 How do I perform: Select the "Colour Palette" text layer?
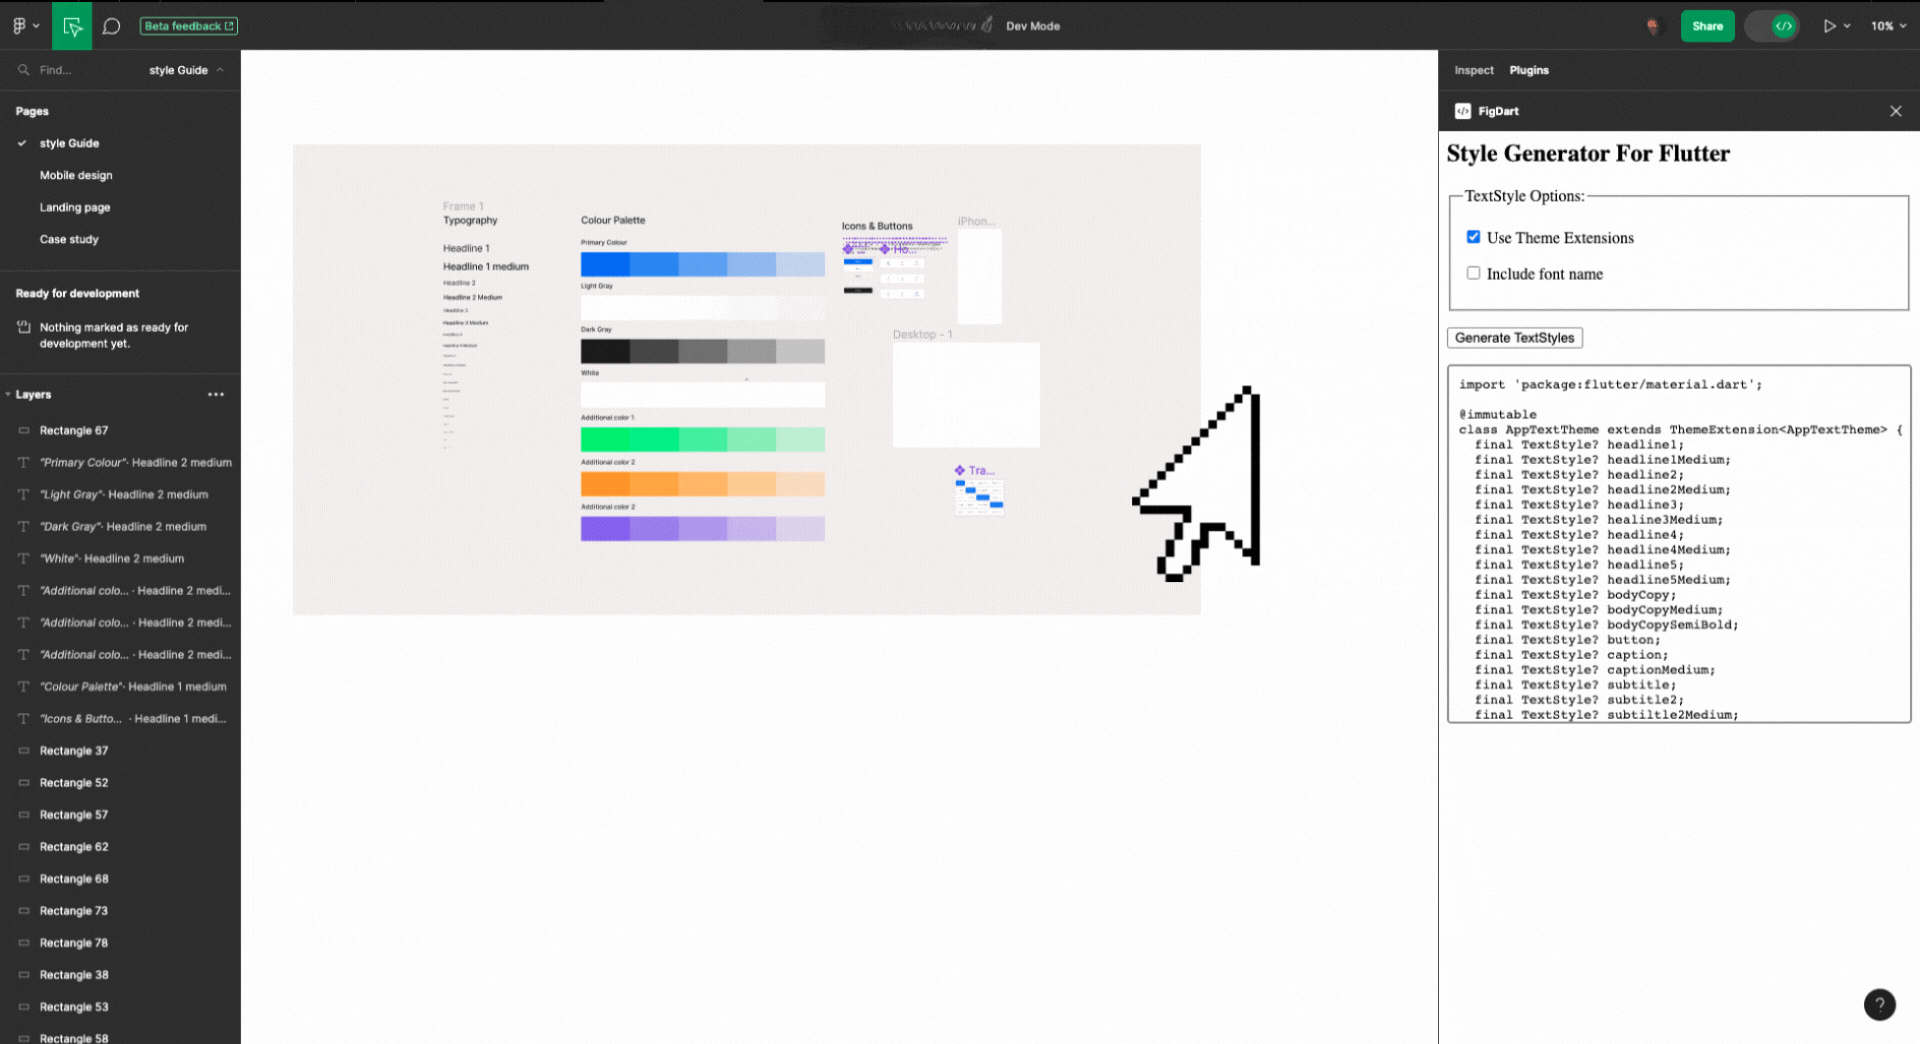coord(132,686)
